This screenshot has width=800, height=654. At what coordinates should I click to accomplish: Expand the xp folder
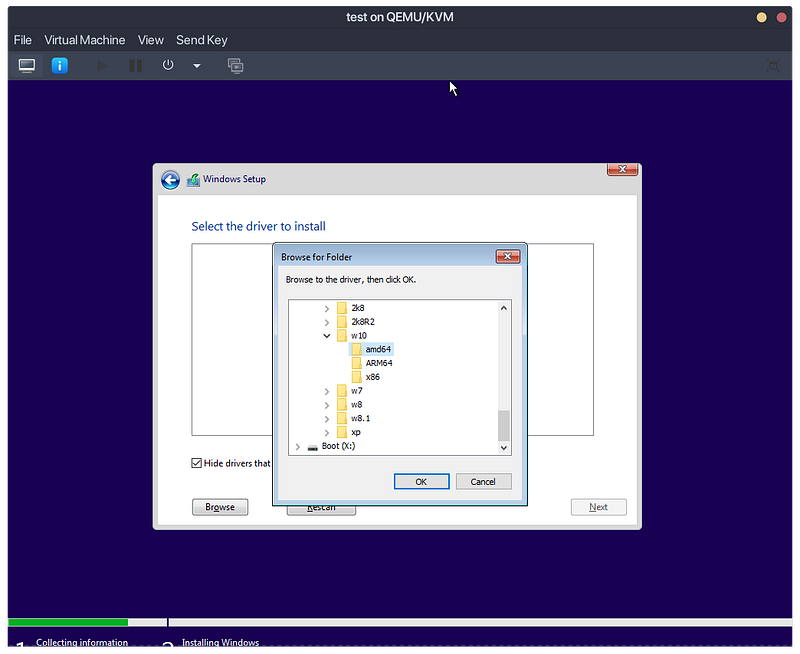tap(327, 433)
